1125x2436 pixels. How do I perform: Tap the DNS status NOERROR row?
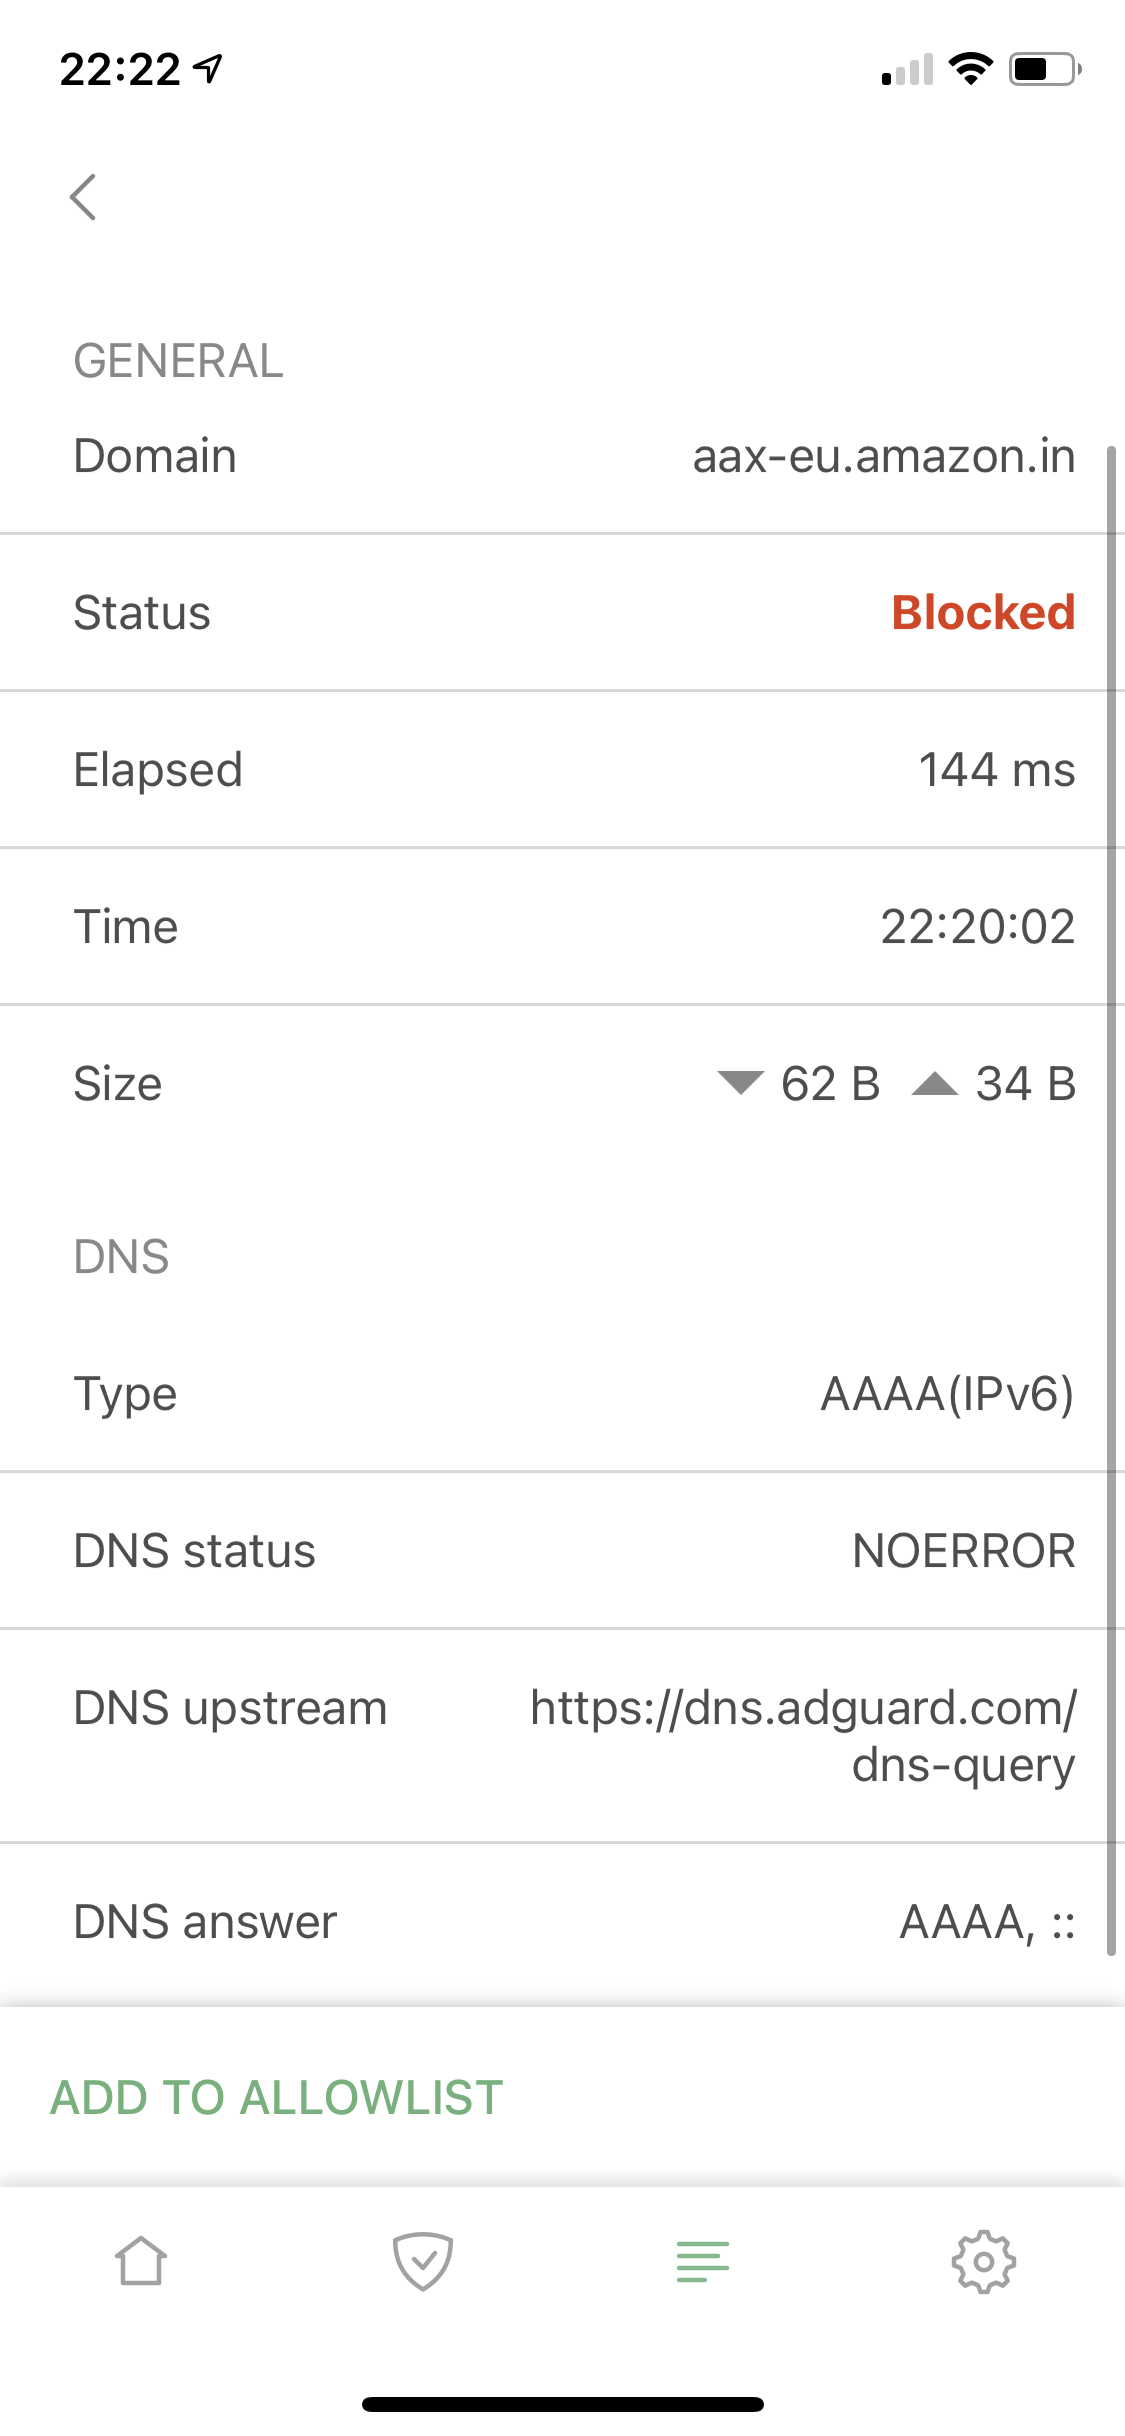tap(562, 1549)
